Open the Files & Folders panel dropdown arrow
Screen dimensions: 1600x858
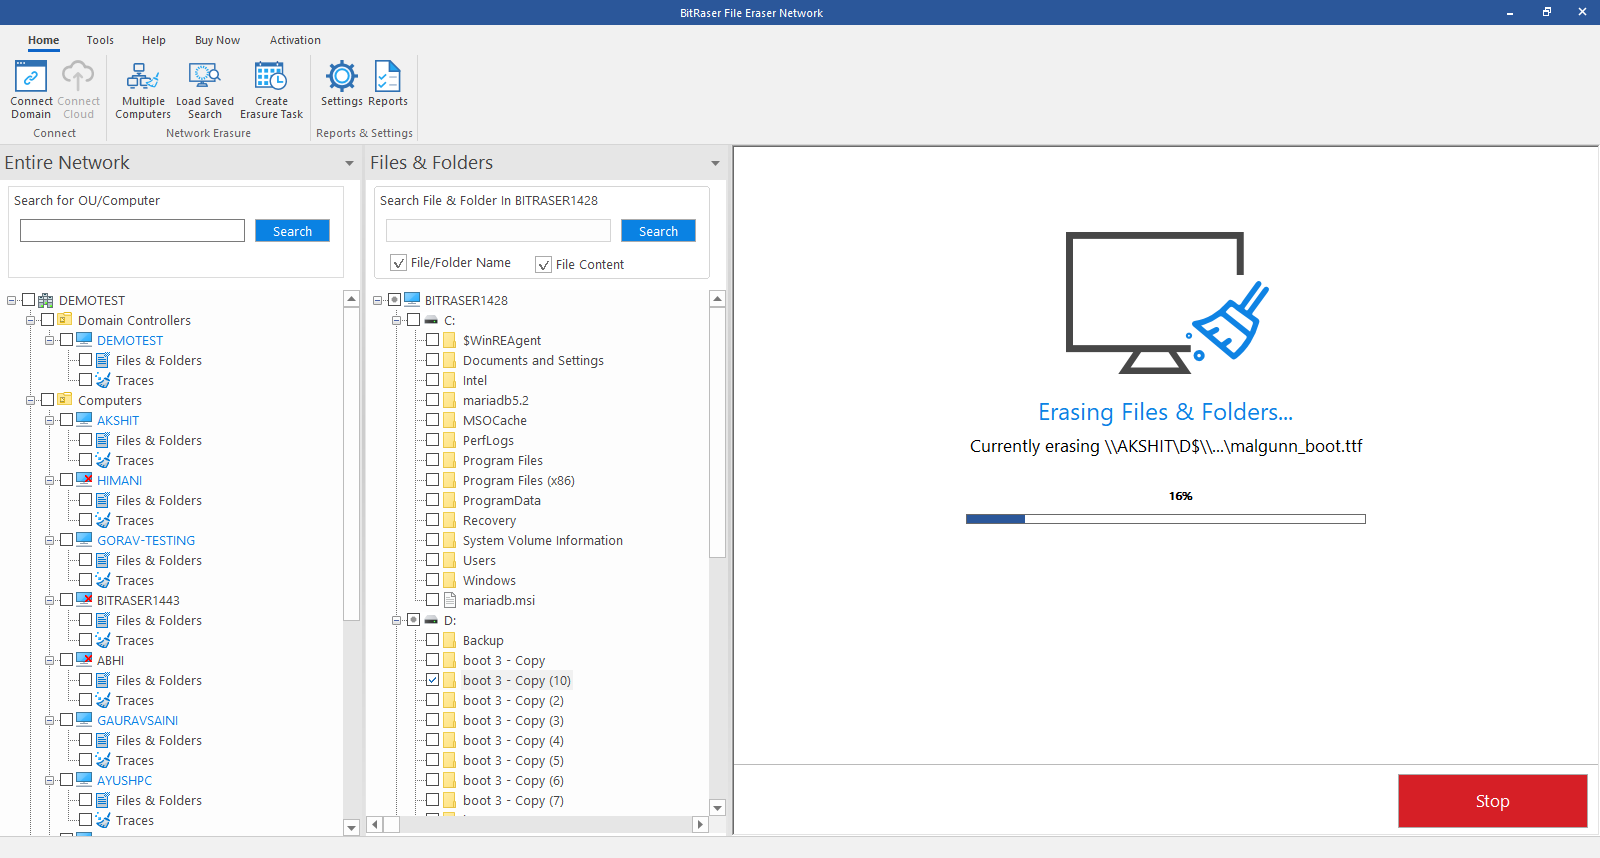(x=715, y=163)
